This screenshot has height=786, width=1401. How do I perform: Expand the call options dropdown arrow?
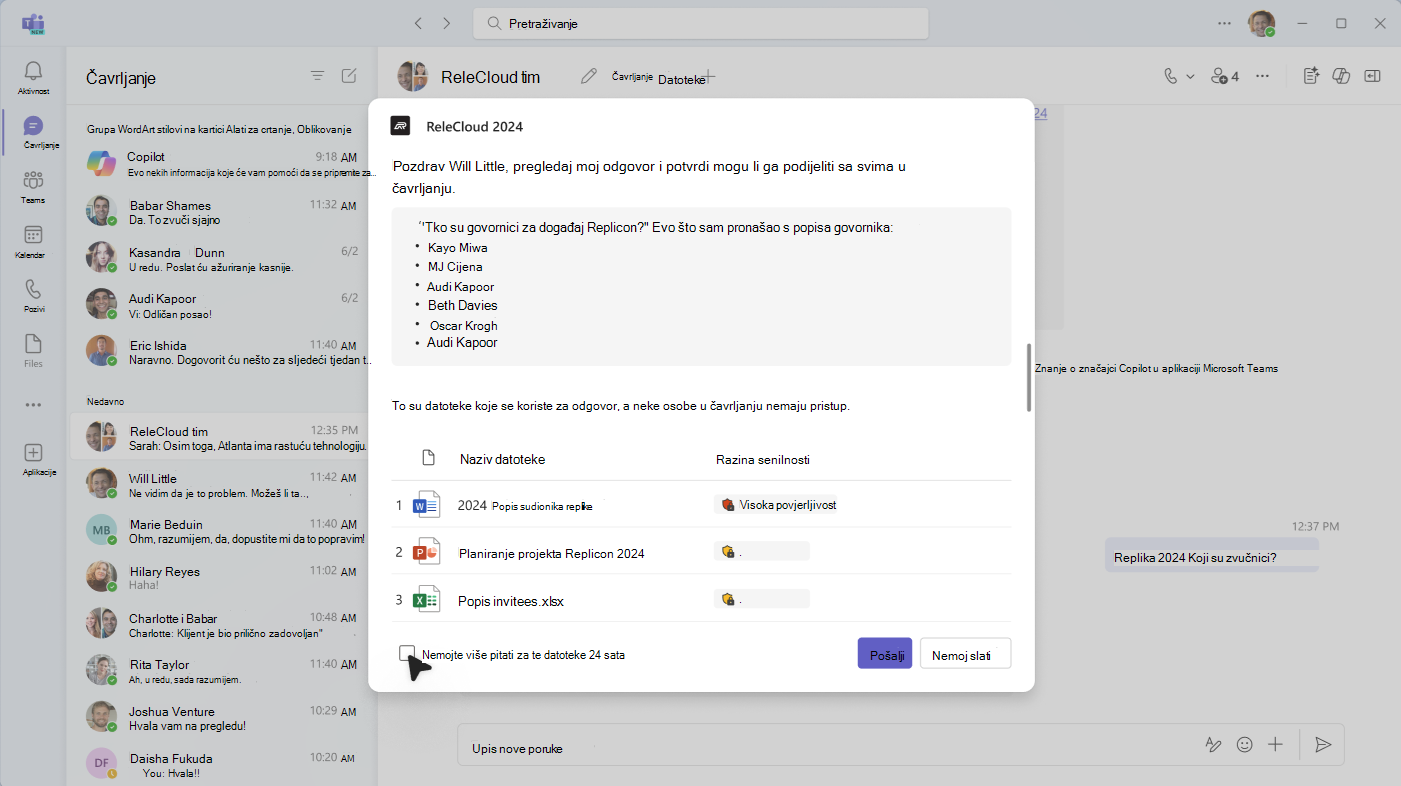coord(1190,76)
